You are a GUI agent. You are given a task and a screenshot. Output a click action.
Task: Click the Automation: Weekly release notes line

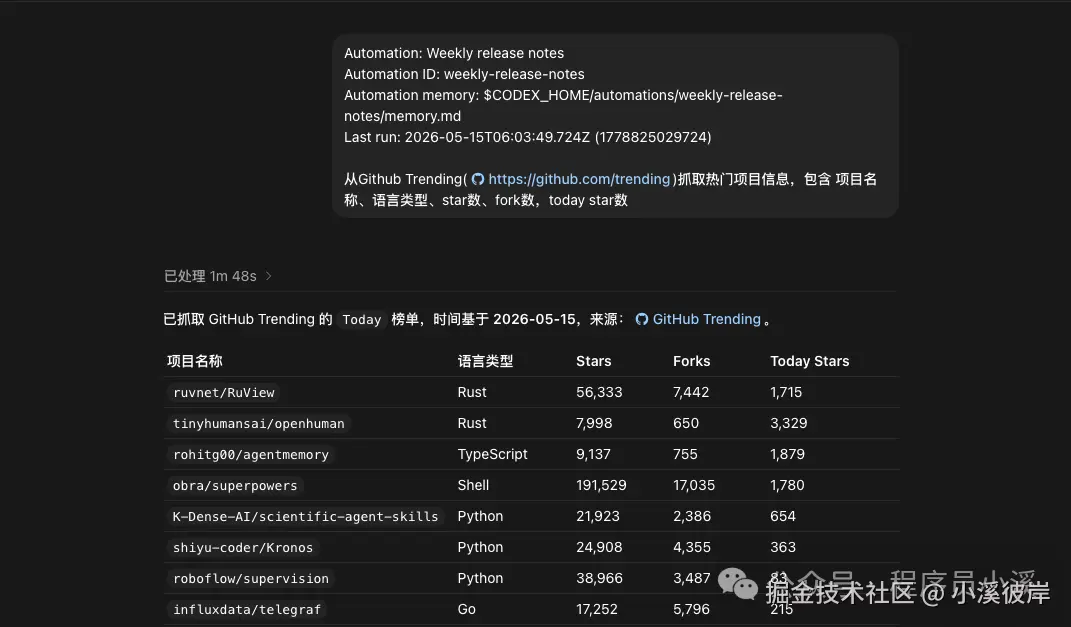coord(454,53)
